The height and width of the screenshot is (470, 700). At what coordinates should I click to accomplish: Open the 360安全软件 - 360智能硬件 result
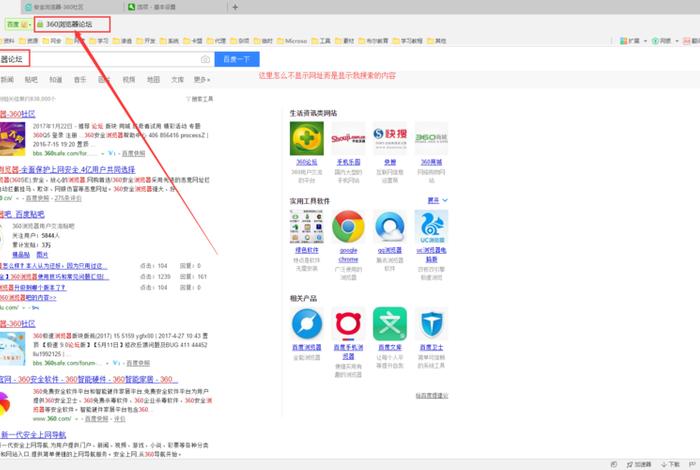point(89,379)
